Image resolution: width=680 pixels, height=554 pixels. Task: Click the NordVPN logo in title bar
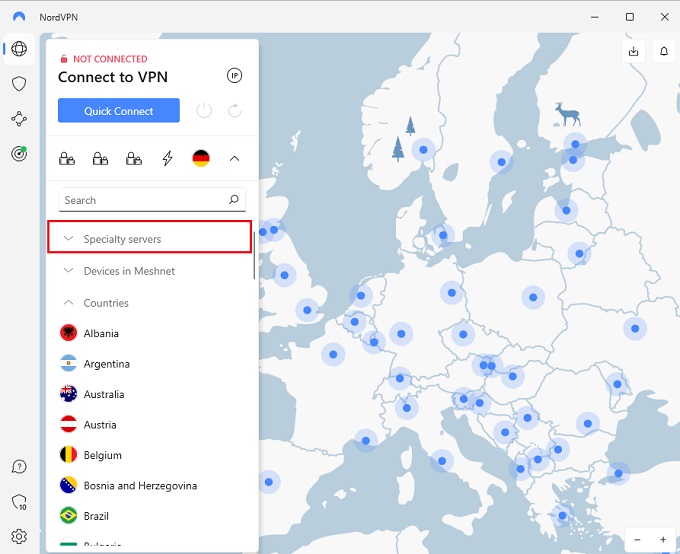point(19,17)
